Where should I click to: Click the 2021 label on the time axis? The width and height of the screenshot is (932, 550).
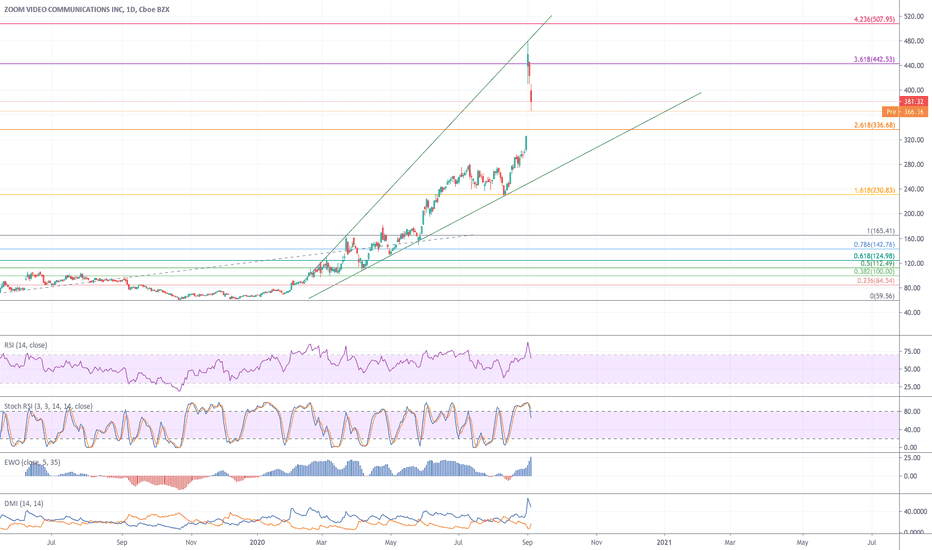pyautogui.click(x=664, y=542)
